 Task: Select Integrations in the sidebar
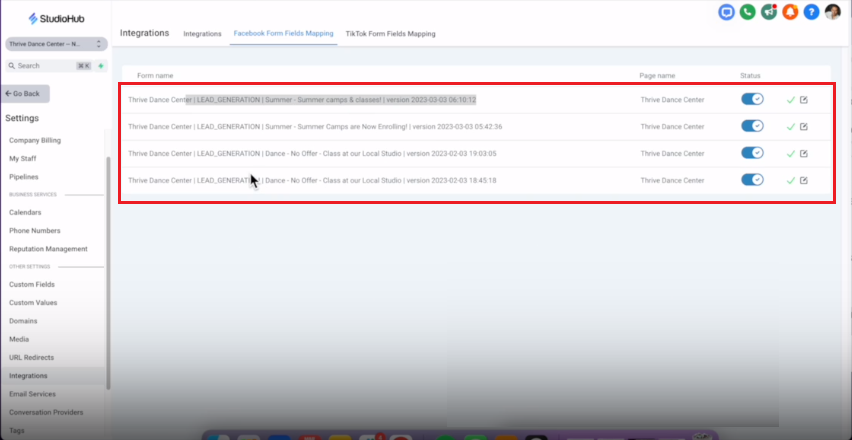point(28,376)
